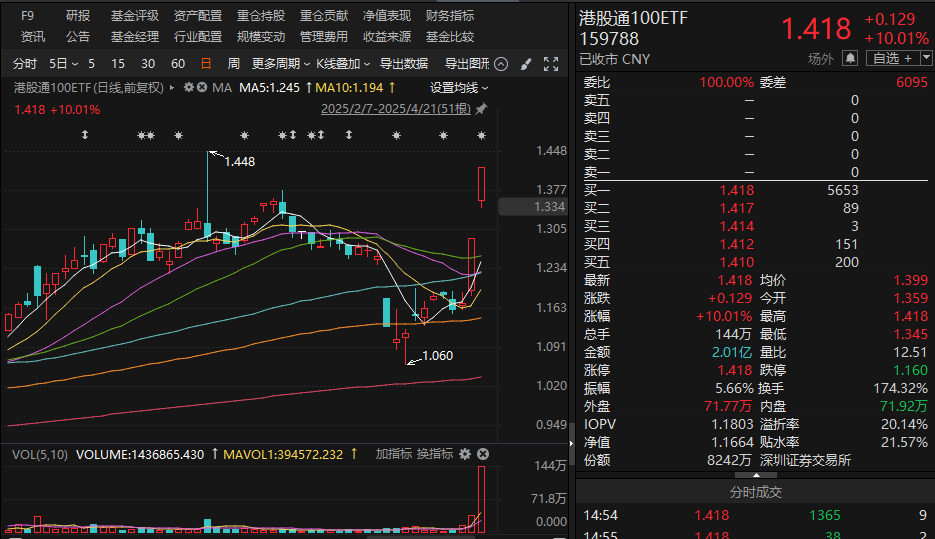This screenshot has height=539, width=935.
Task: Click 加指标 add indicator
Action: [394, 454]
